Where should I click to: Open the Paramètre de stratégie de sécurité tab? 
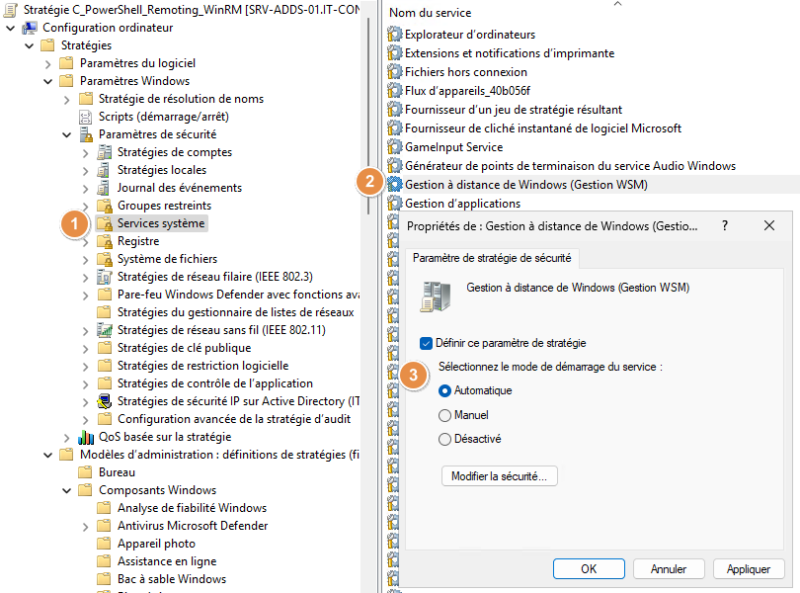coord(492,258)
